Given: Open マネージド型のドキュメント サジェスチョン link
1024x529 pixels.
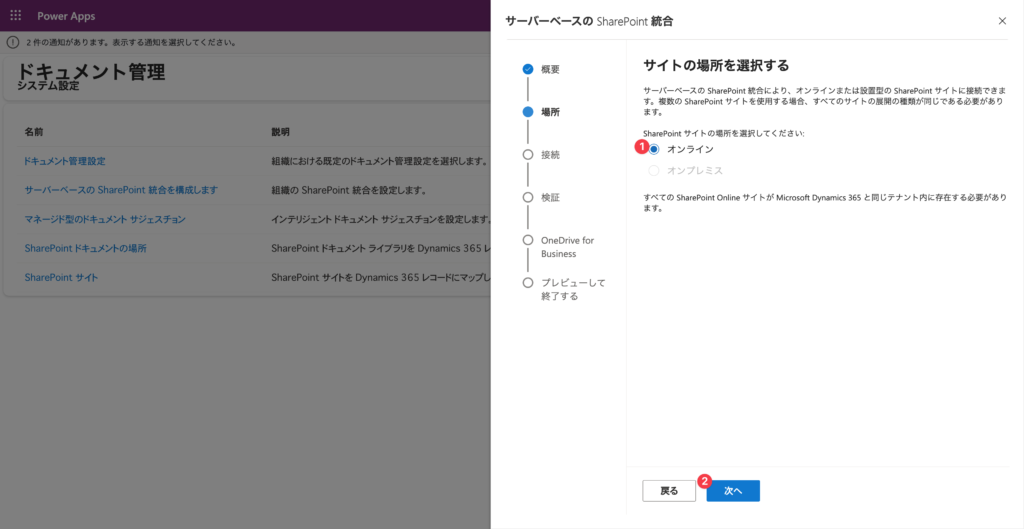Looking at the screenshot, I should [105, 219].
